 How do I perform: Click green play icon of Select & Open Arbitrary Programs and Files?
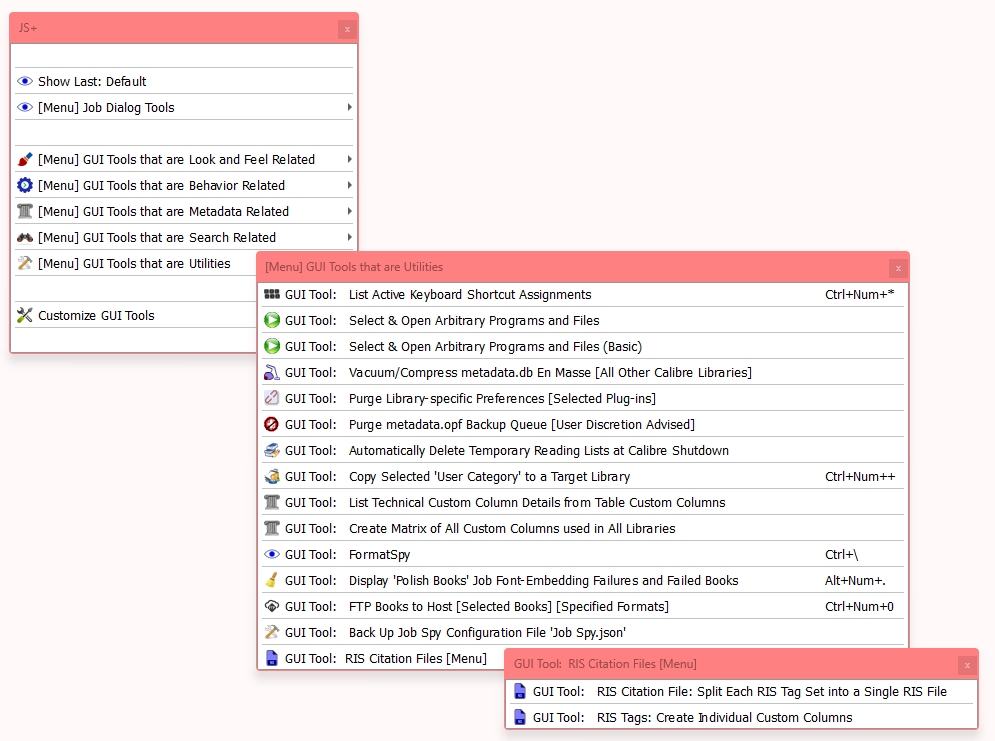[x=272, y=320]
